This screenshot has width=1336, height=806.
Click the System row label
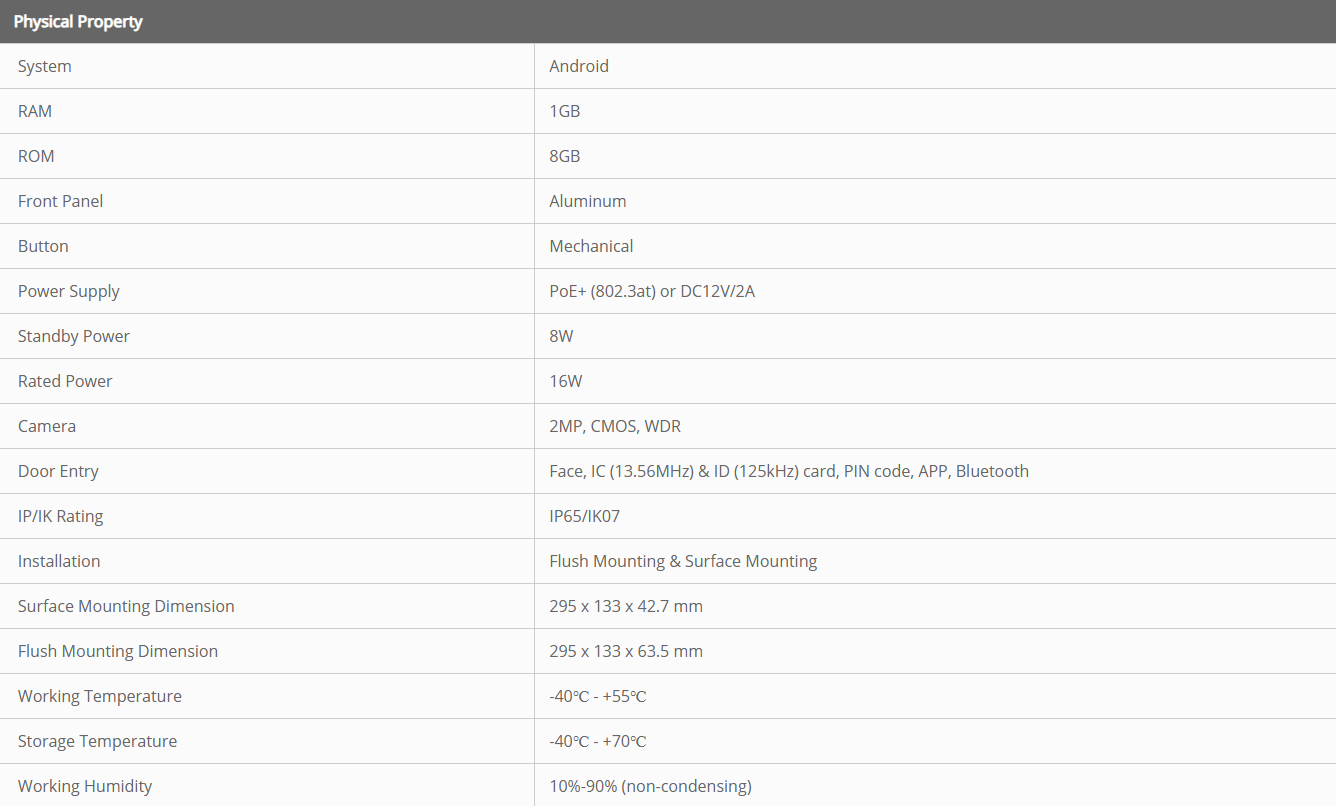tap(45, 66)
